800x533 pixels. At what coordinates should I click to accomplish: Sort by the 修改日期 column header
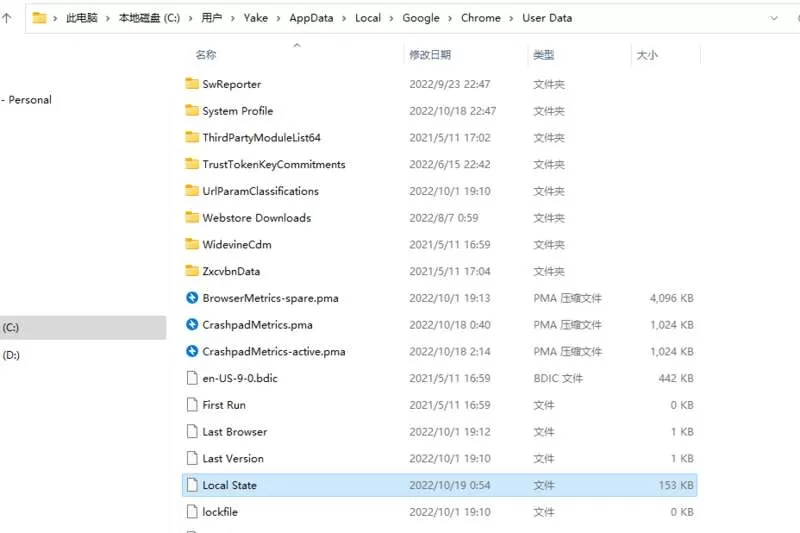430,55
